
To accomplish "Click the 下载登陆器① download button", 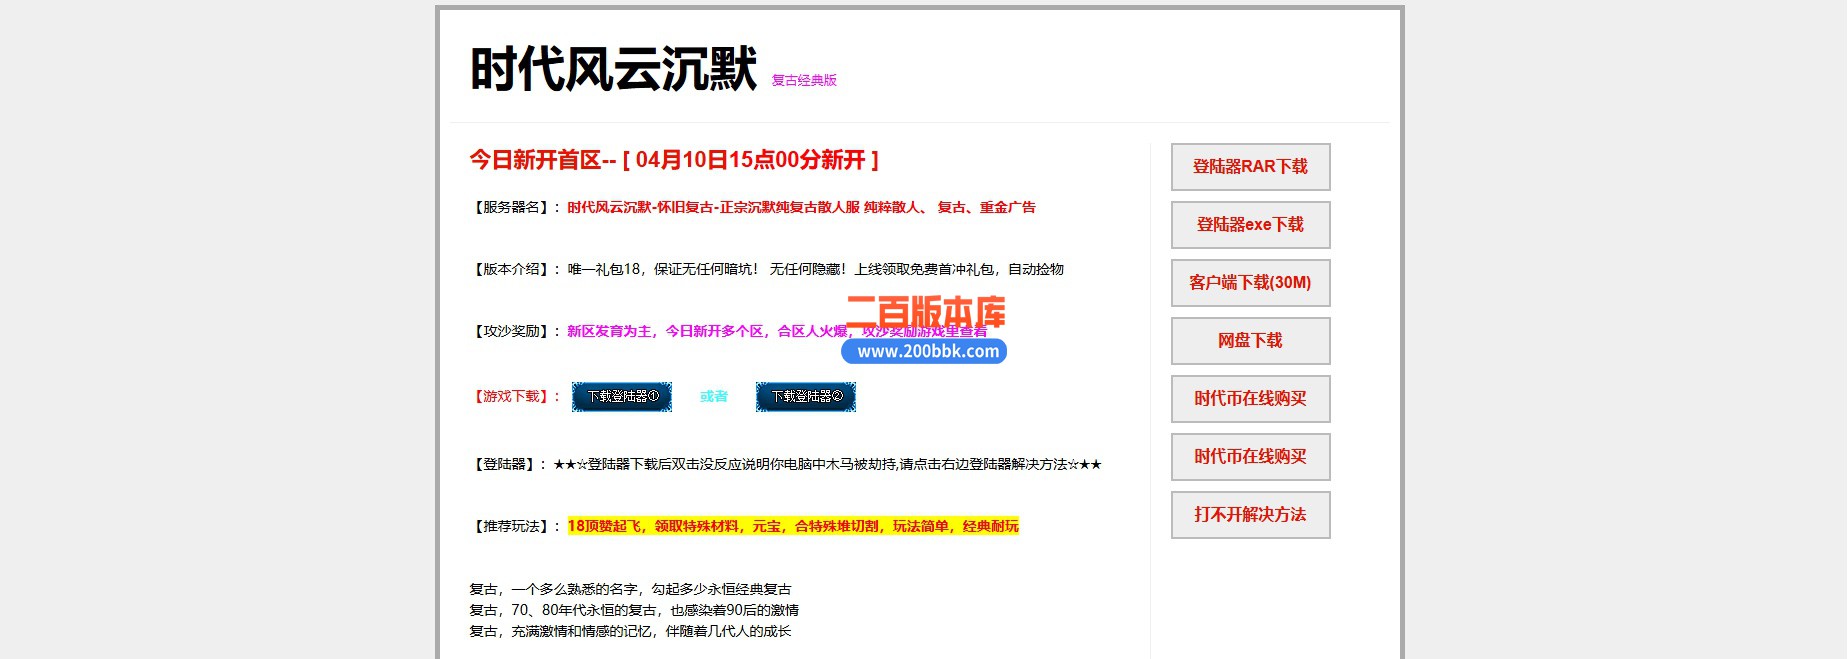I will point(622,397).
